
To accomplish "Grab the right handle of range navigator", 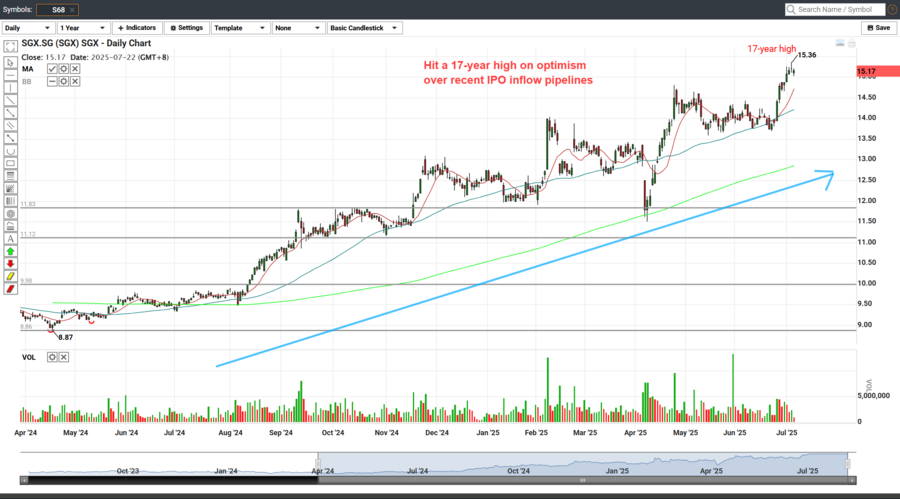I will pyautogui.click(x=848, y=463).
